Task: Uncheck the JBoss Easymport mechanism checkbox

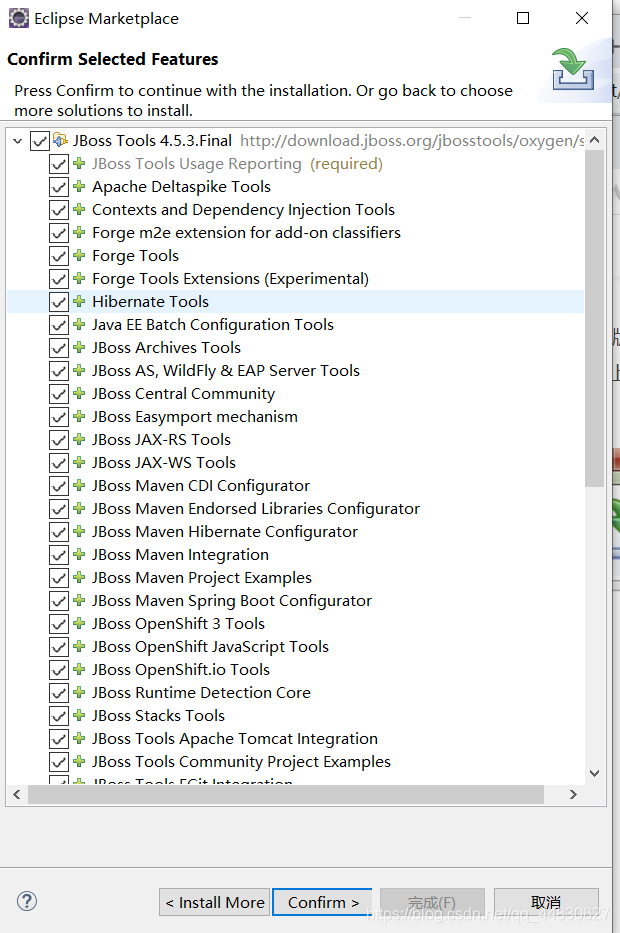Action: tap(59, 417)
